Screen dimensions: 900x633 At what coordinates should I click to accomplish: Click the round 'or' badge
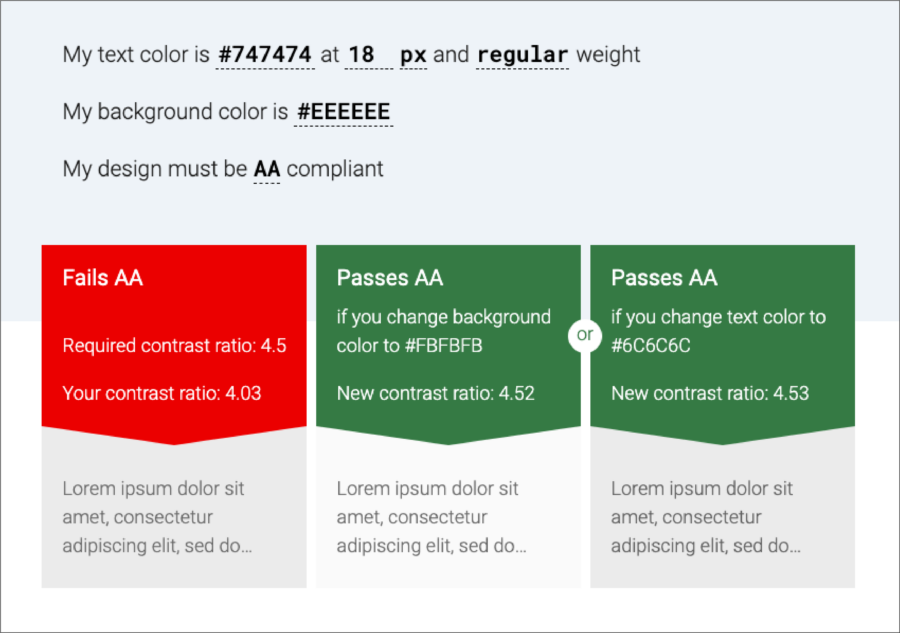click(585, 335)
